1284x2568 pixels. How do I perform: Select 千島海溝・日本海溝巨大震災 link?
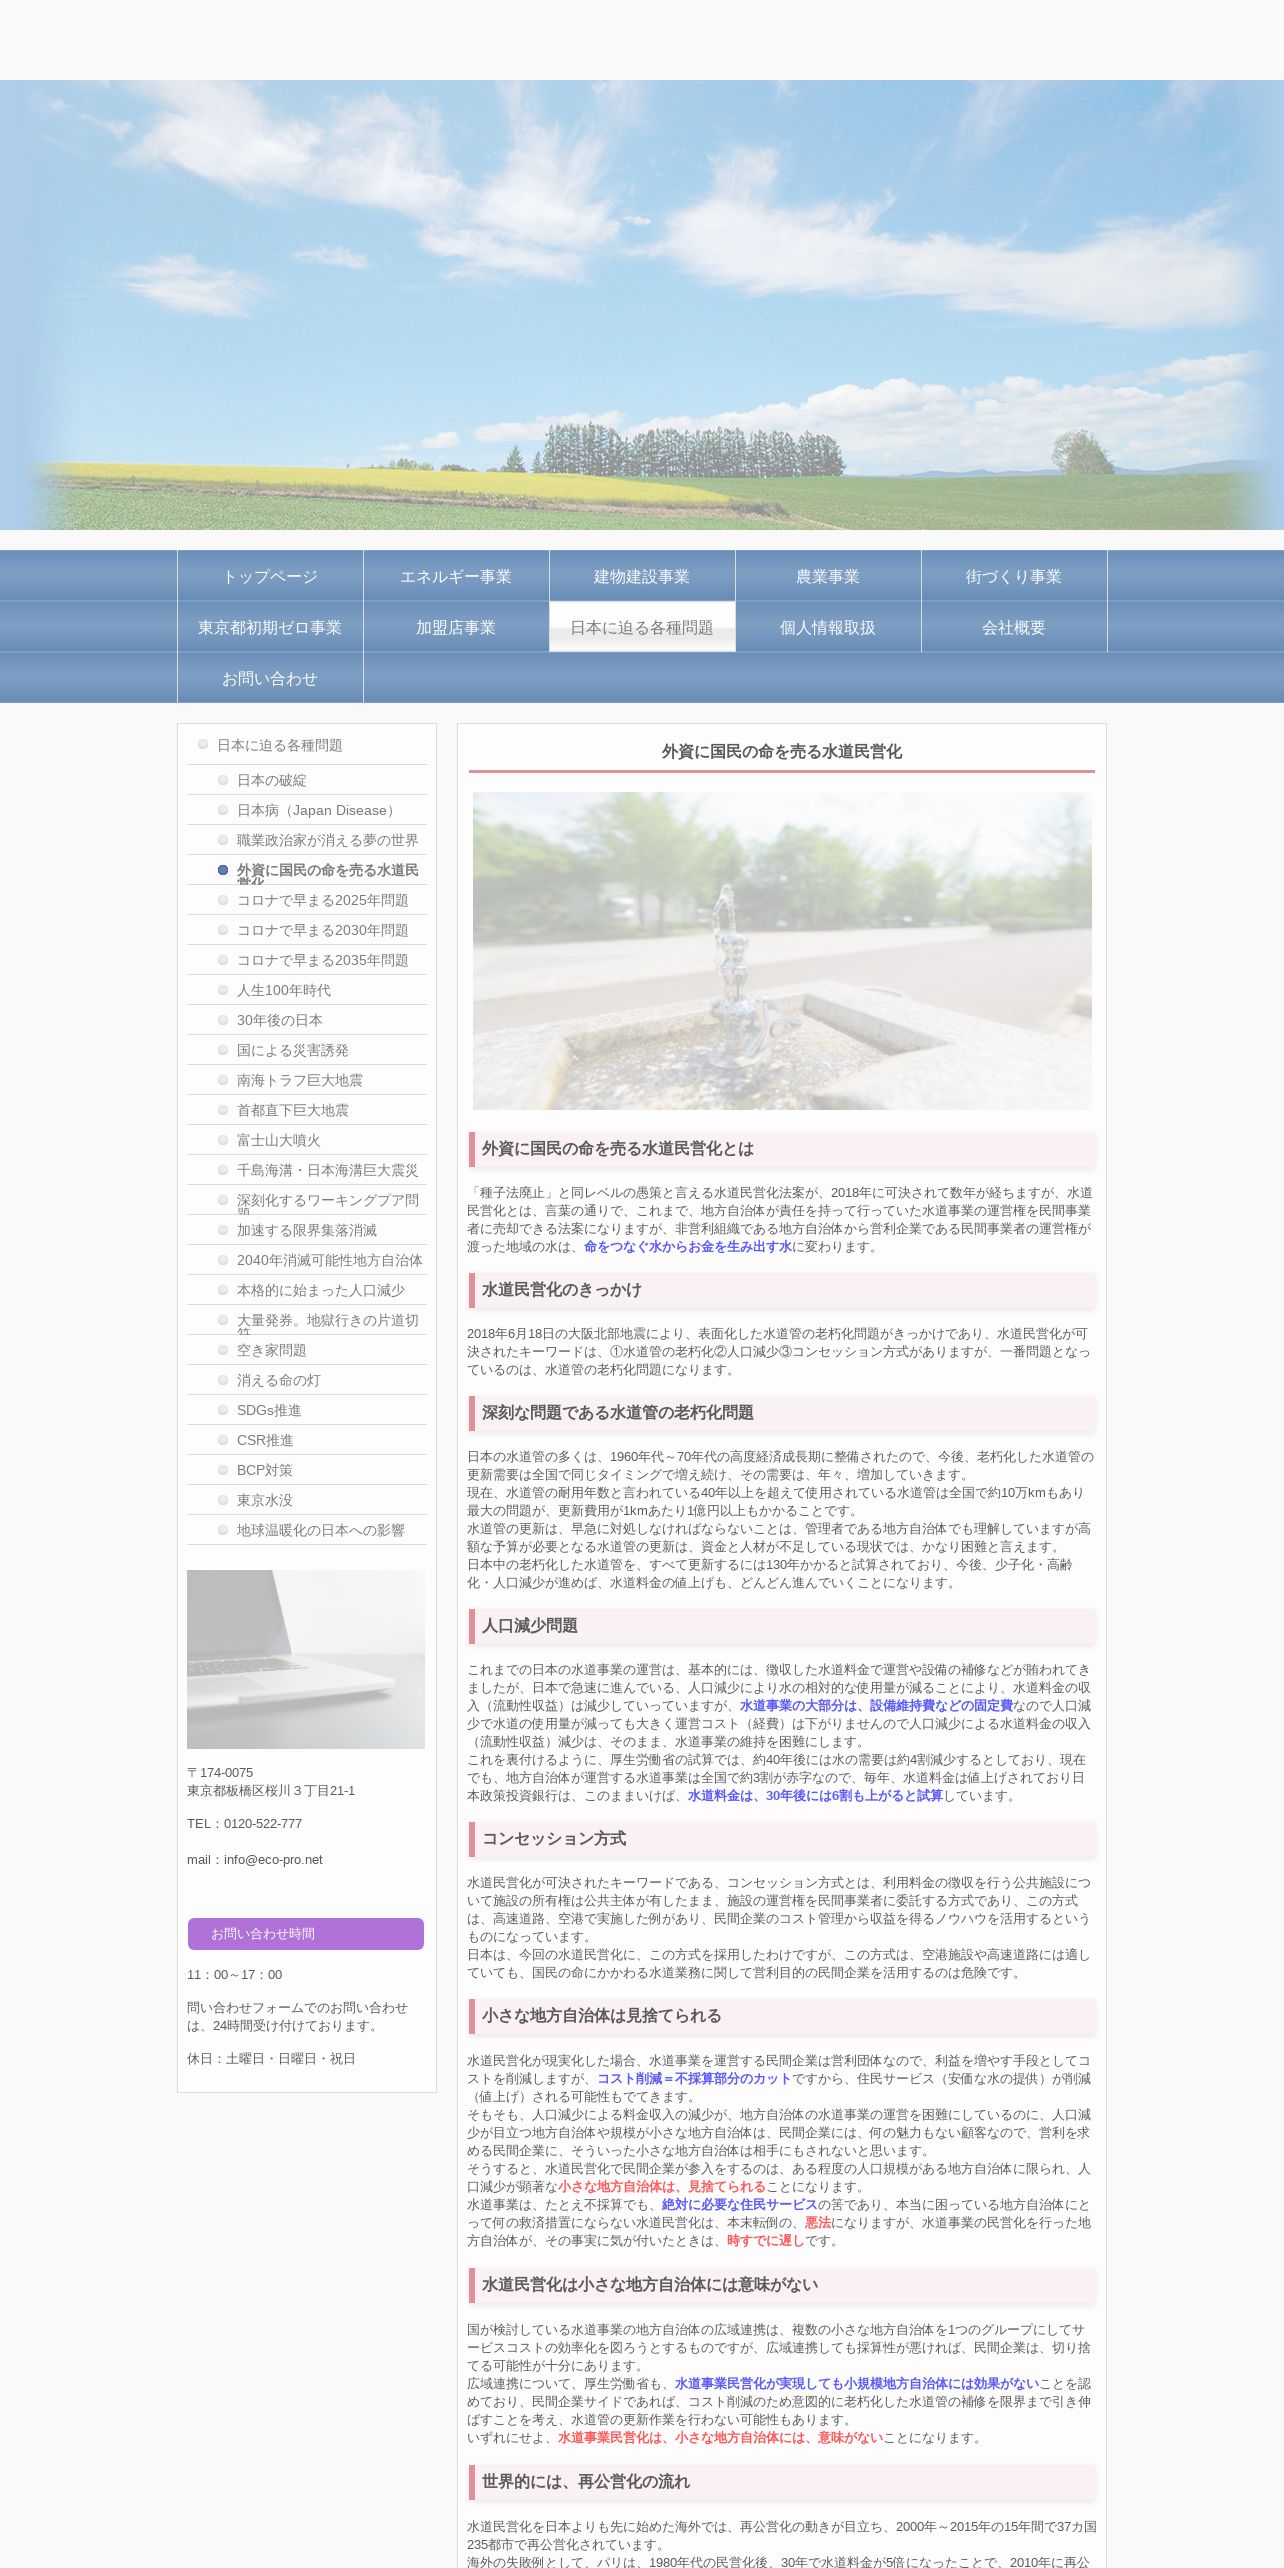tap(307, 1170)
